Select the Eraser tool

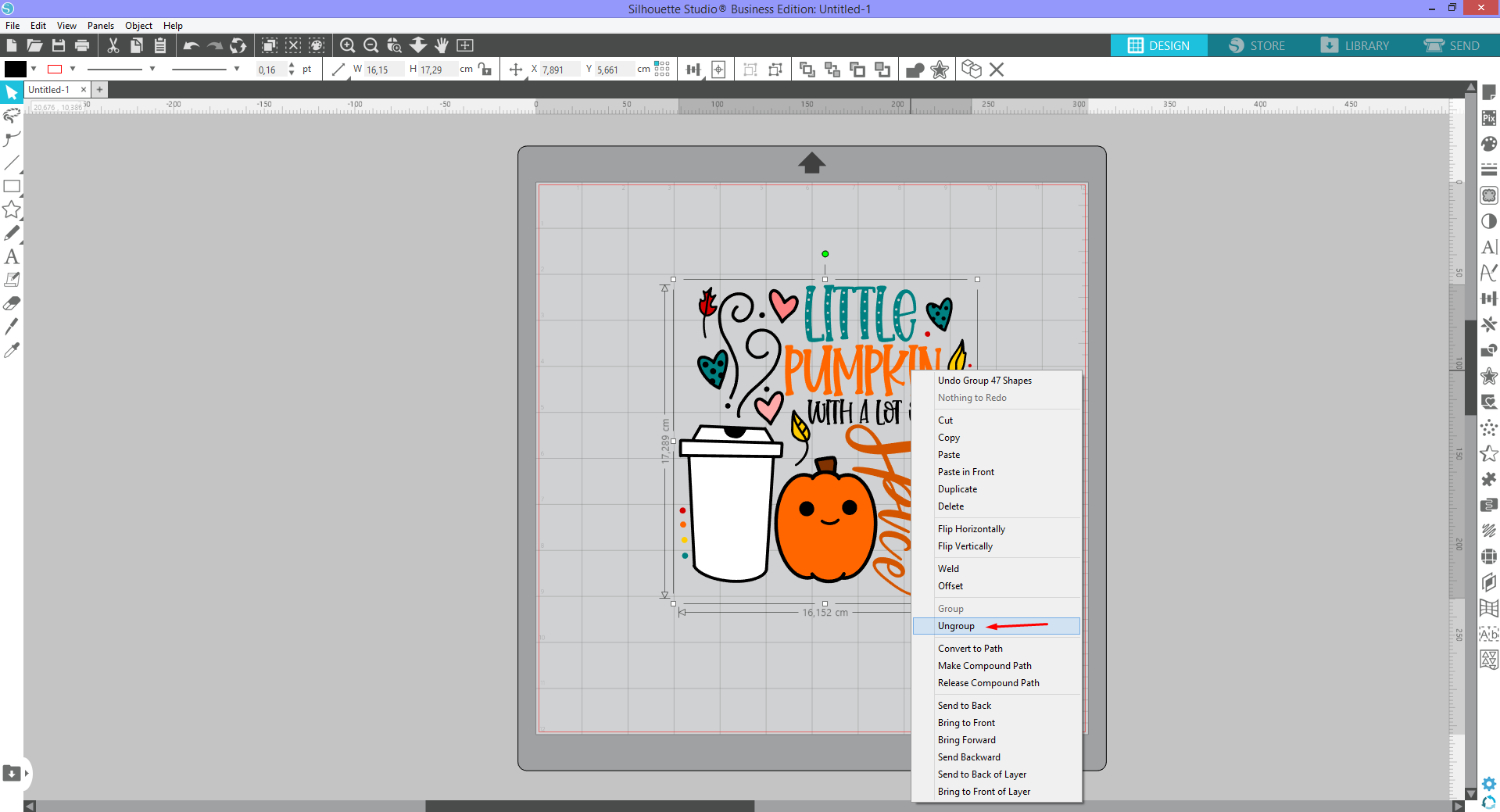click(x=11, y=303)
